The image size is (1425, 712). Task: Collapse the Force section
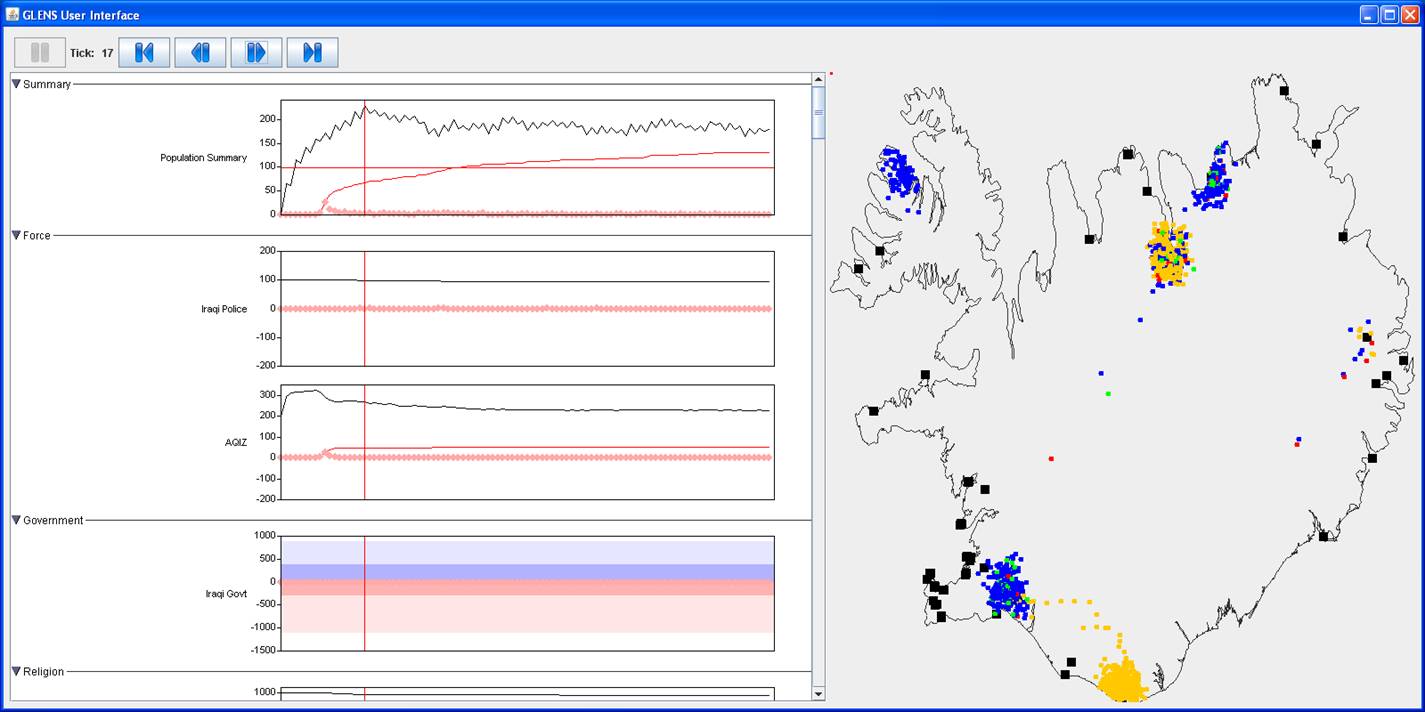[16, 235]
